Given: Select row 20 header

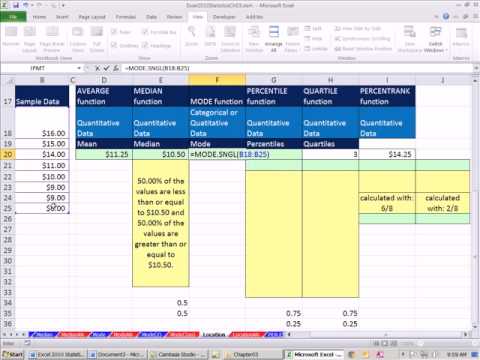Looking at the screenshot, I should tap(8, 154).
